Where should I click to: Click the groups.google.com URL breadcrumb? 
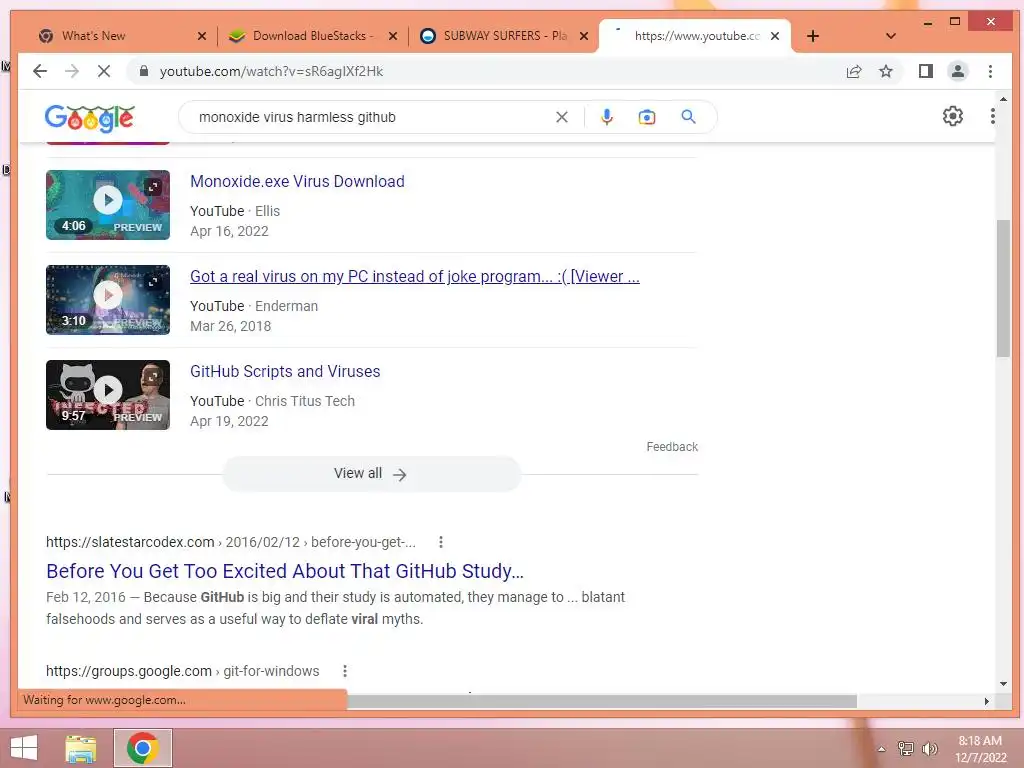pyautogui.click(x=182, y=671)
